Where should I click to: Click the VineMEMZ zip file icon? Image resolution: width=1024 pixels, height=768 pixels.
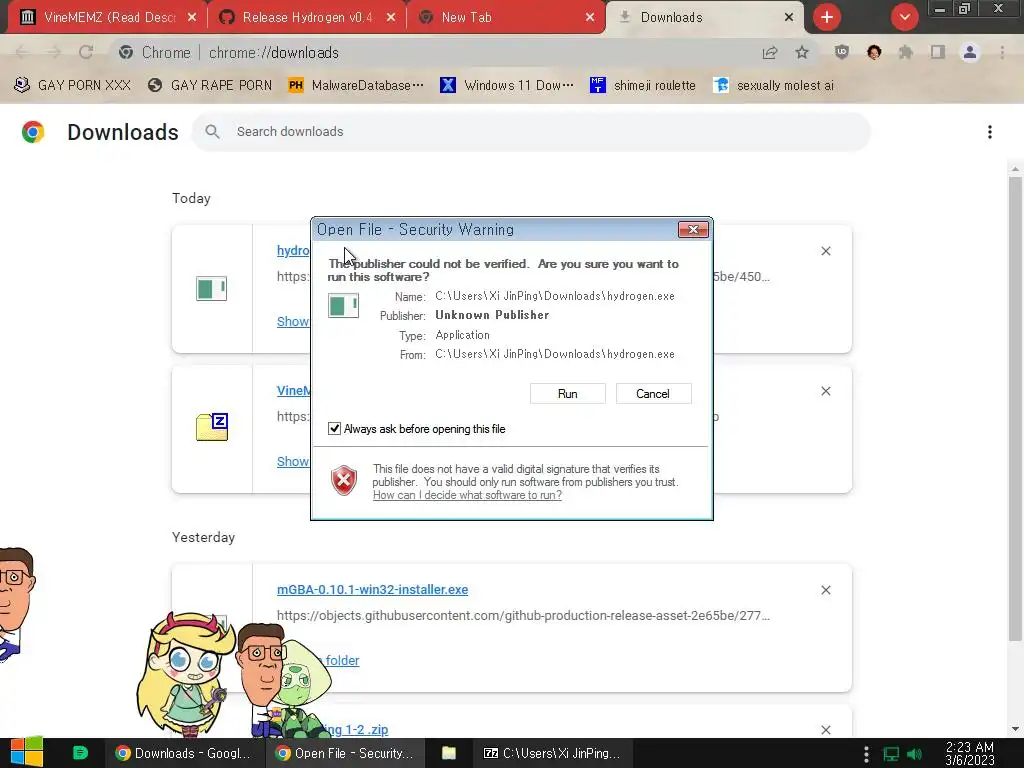coord(212,427)
